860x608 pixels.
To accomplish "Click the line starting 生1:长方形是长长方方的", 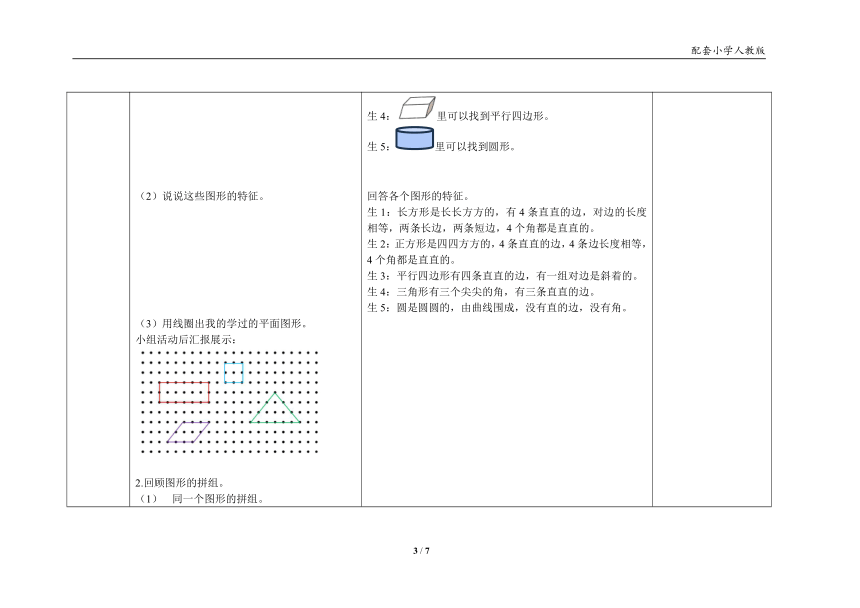I will pyautogui.click(x=507, y=212).
